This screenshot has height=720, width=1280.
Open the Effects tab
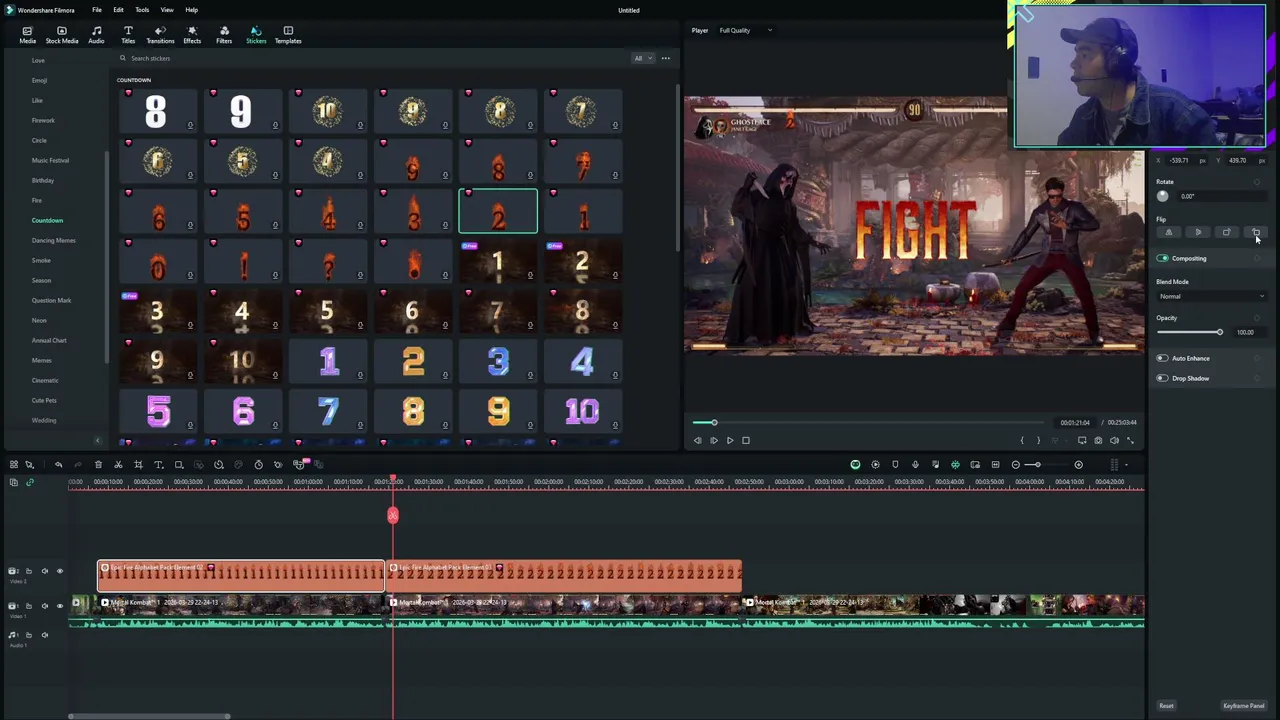point(192,35)
